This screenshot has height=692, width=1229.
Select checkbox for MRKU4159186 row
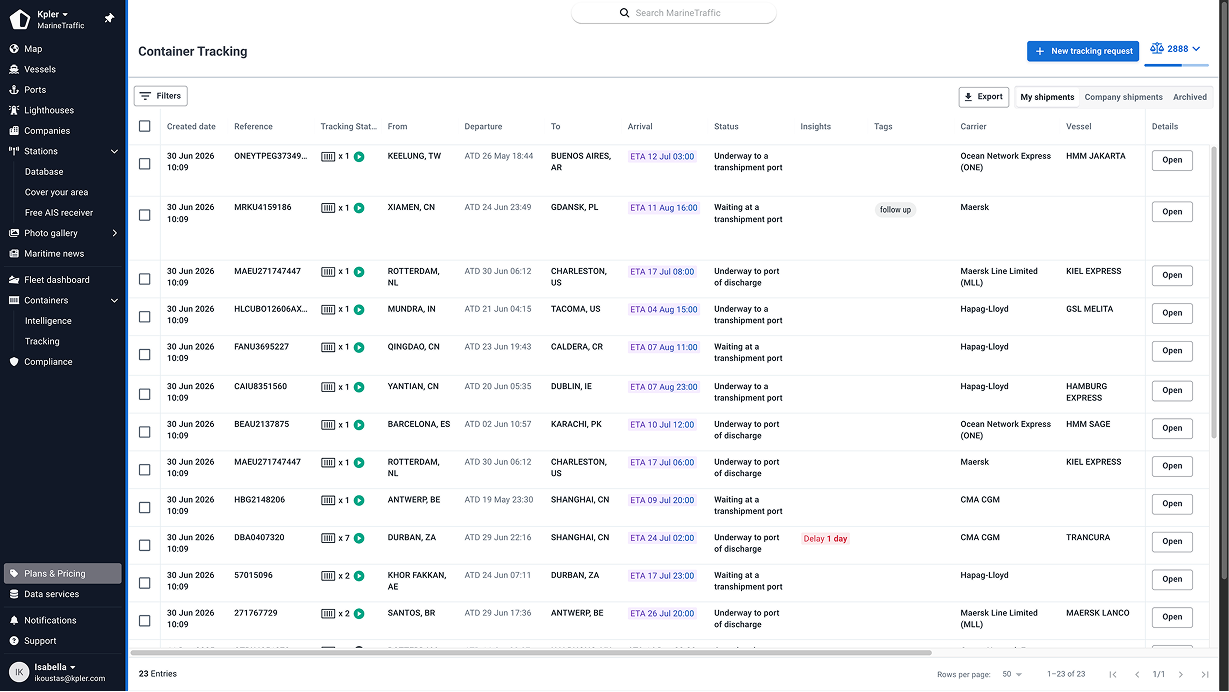point(145,215)
